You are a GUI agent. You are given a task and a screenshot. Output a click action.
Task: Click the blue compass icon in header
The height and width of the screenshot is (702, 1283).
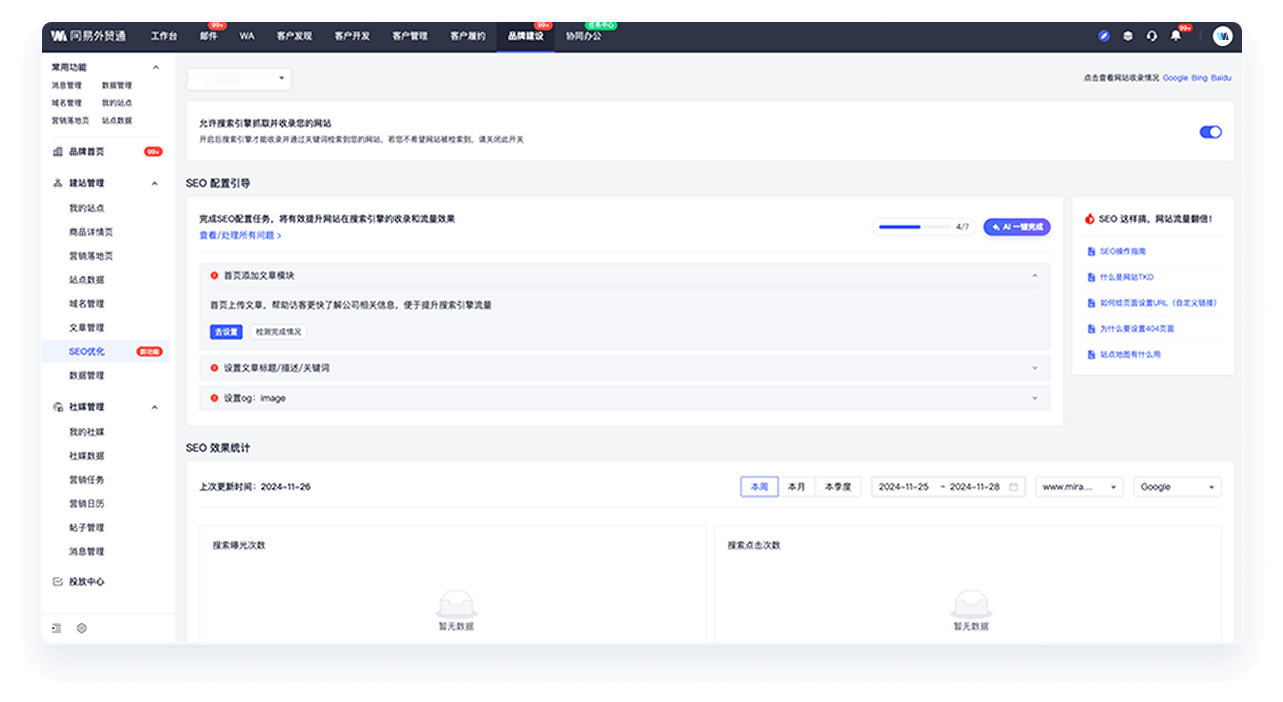coord(1104,36)
